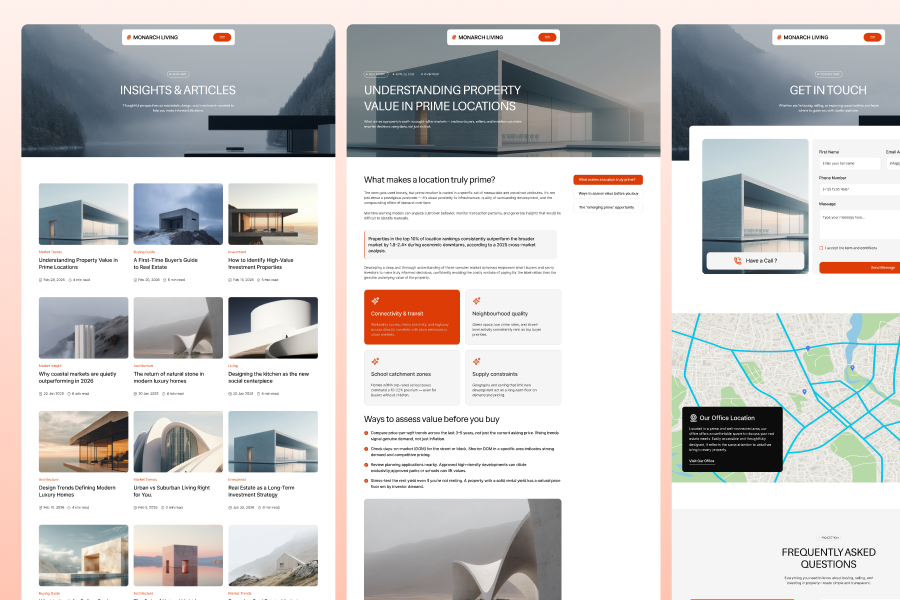Open 'The return of natural stone' article title
Image resolution: width=900 pixels, height=600 pixels.
(x=169, y=377)
